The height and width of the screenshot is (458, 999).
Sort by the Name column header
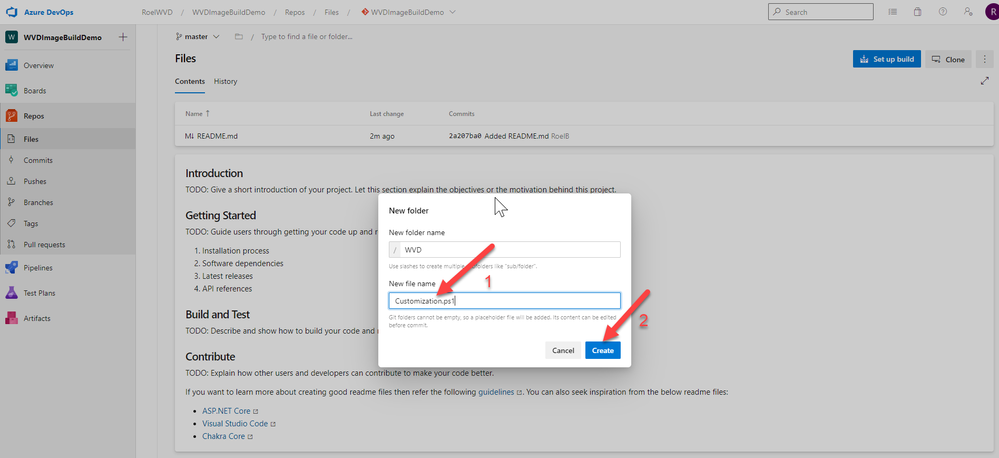pos(198,114)
